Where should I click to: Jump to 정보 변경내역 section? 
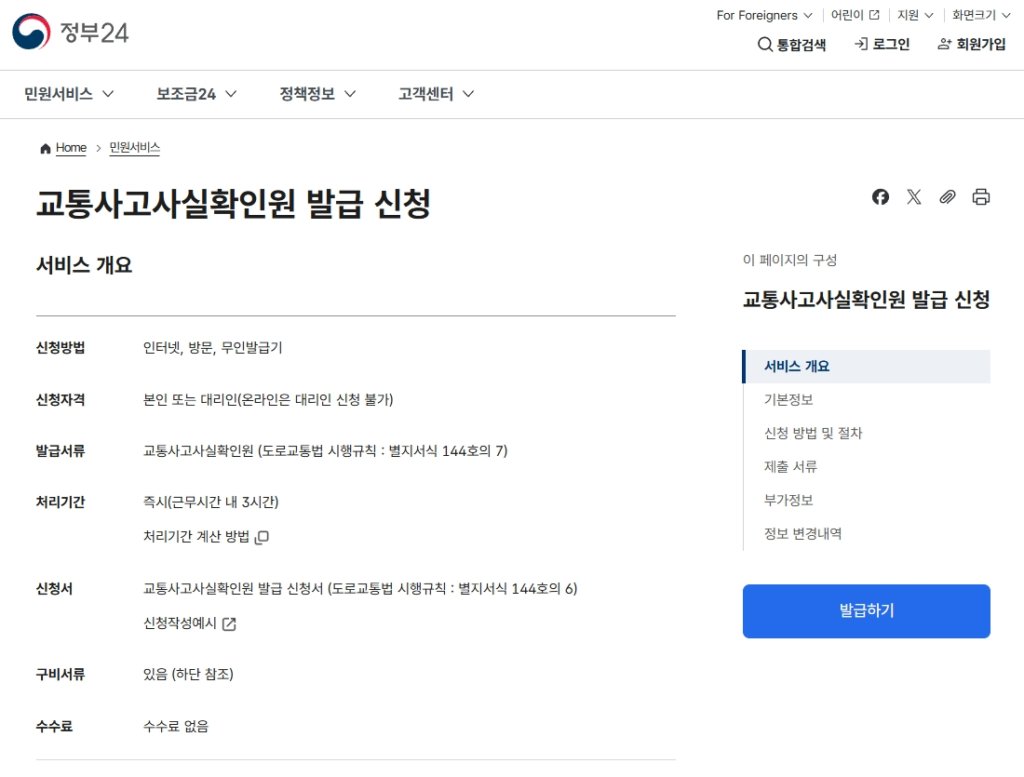pos(803,533)
